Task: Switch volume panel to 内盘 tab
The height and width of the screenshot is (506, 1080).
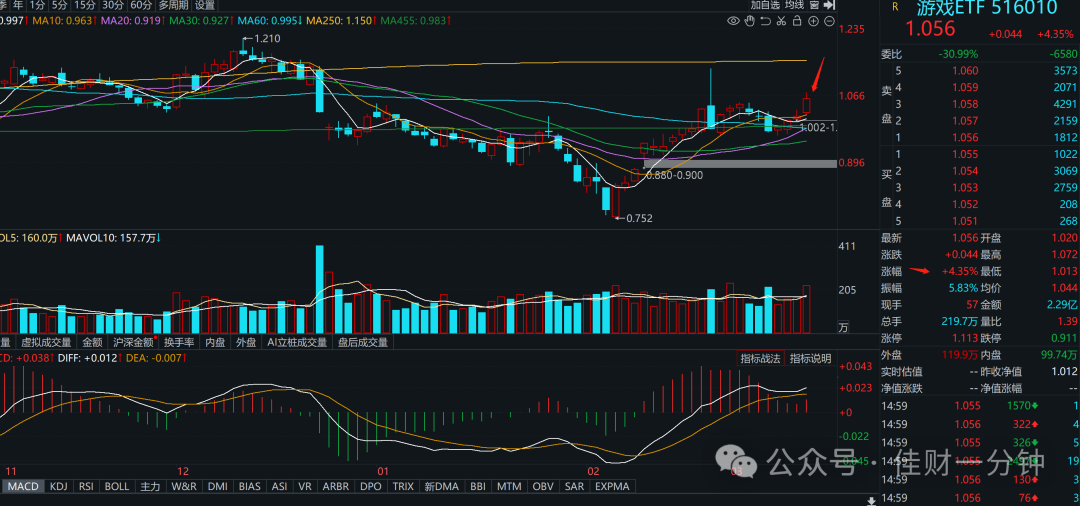Action: 215,342
